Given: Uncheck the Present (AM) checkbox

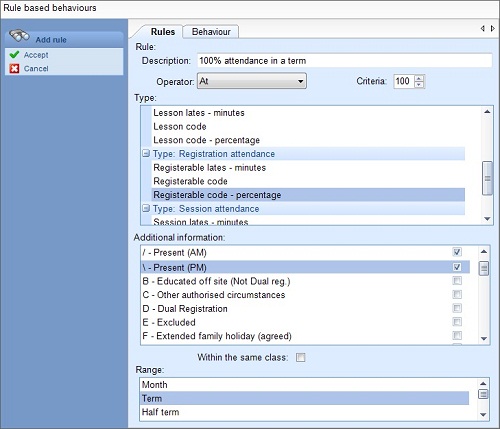Looking at the screenshot, I should coord(457,252).
